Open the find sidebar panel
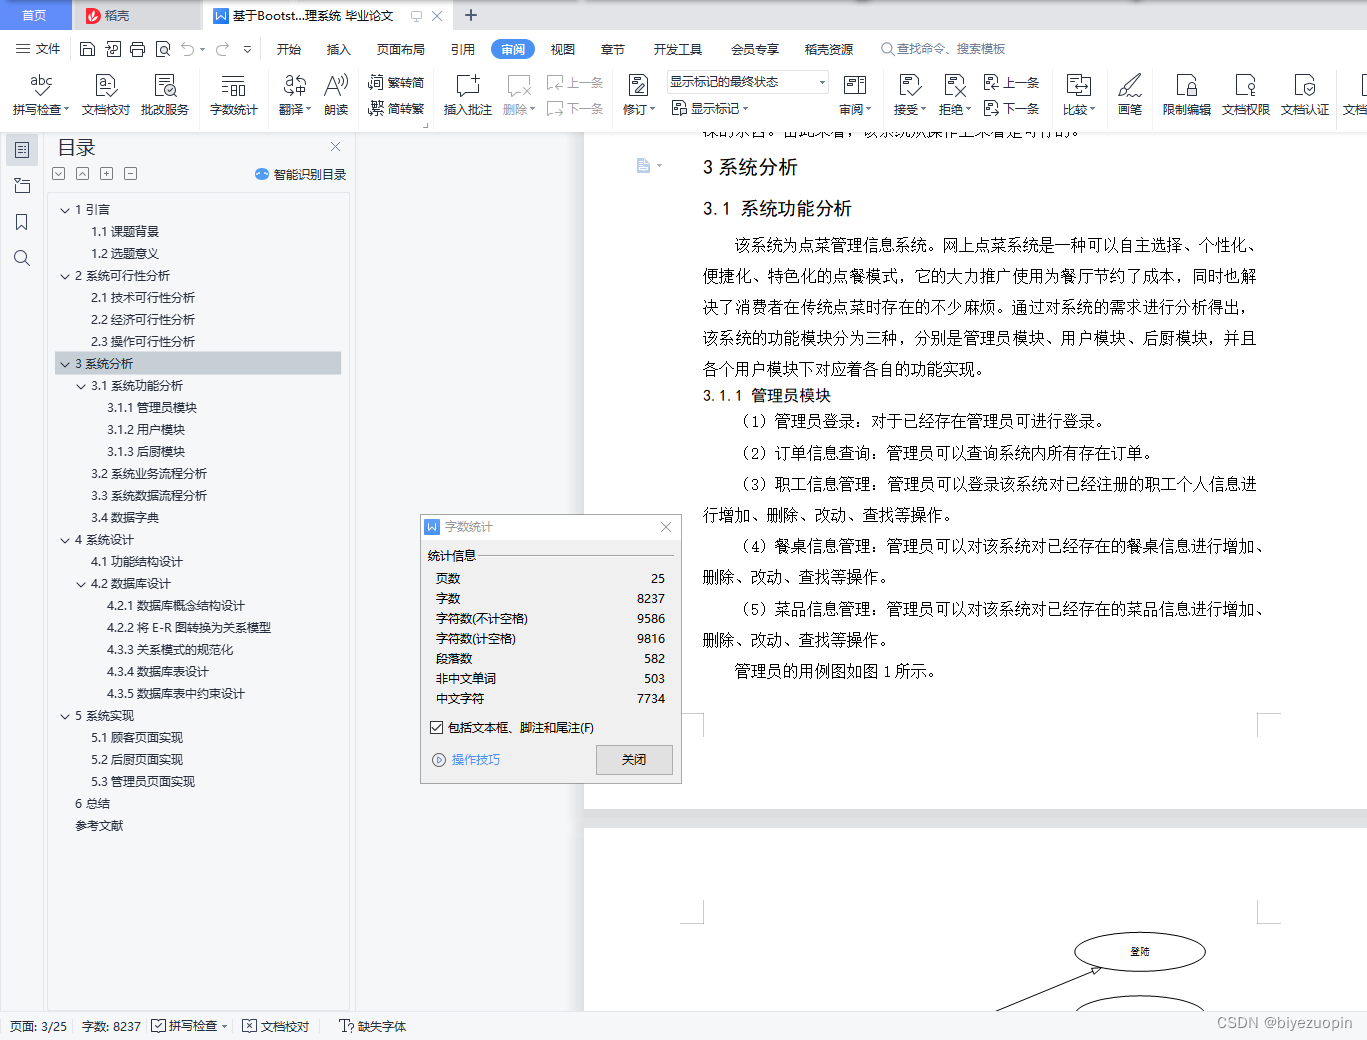Image resolution: width=1367 pixels, height=1040 pixels. pyautogui.click(x=22, y=258)
